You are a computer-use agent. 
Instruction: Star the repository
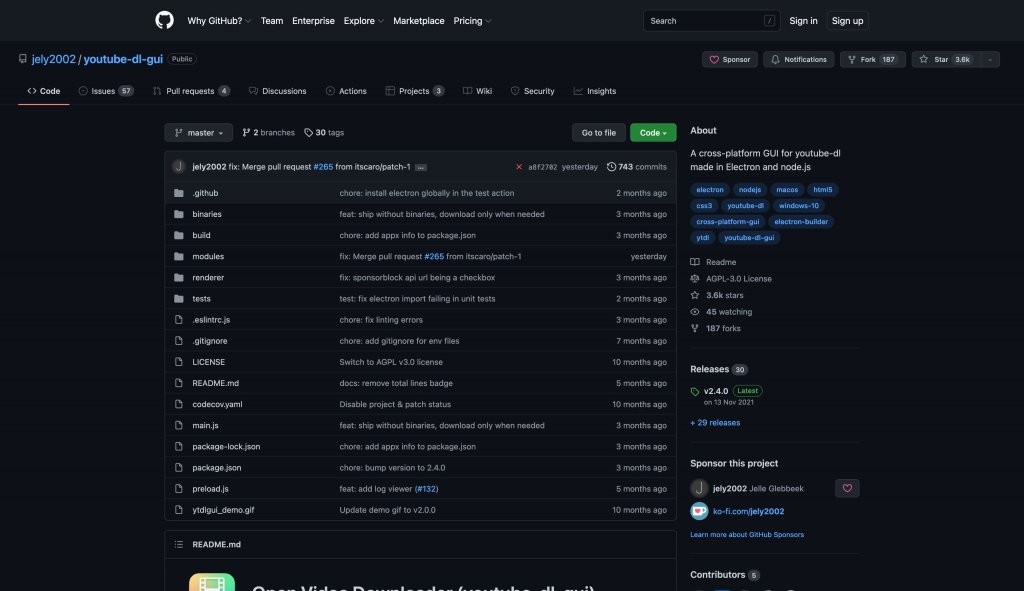946,59
